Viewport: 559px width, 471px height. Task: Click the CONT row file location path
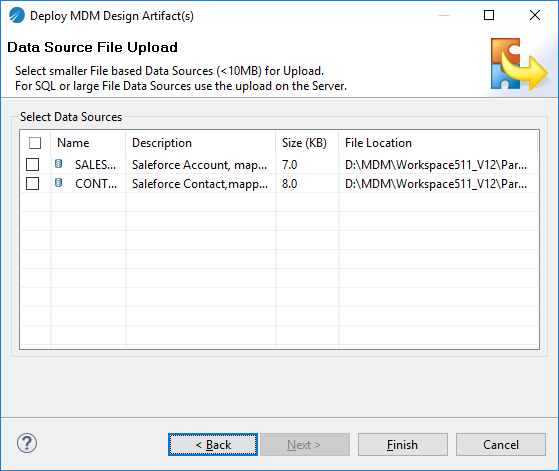[x=436, y=184]
